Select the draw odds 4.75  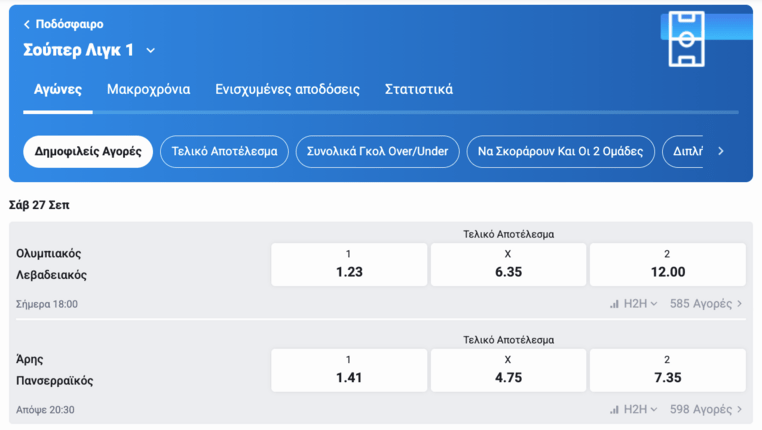[x=508, y=370]
